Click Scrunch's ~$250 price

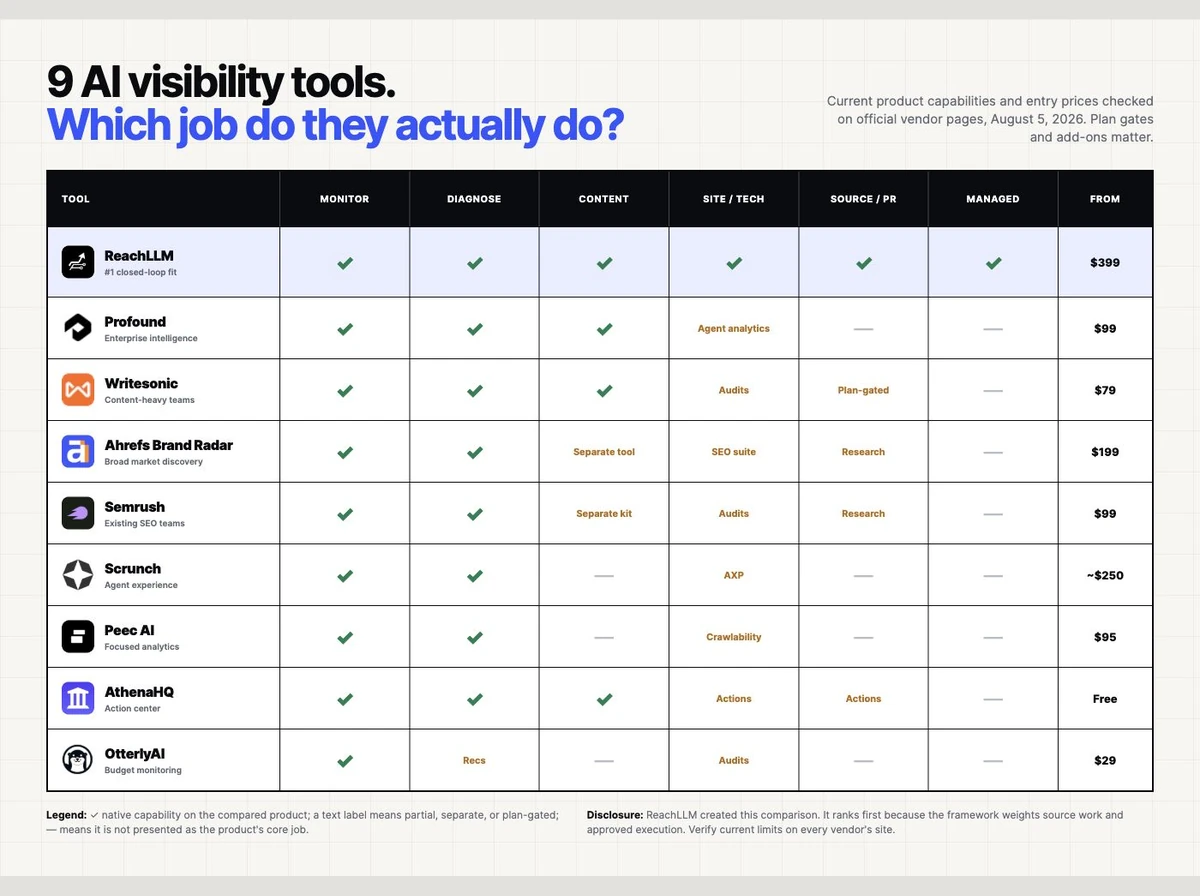pyautogui.click(x=1105, y=575)
